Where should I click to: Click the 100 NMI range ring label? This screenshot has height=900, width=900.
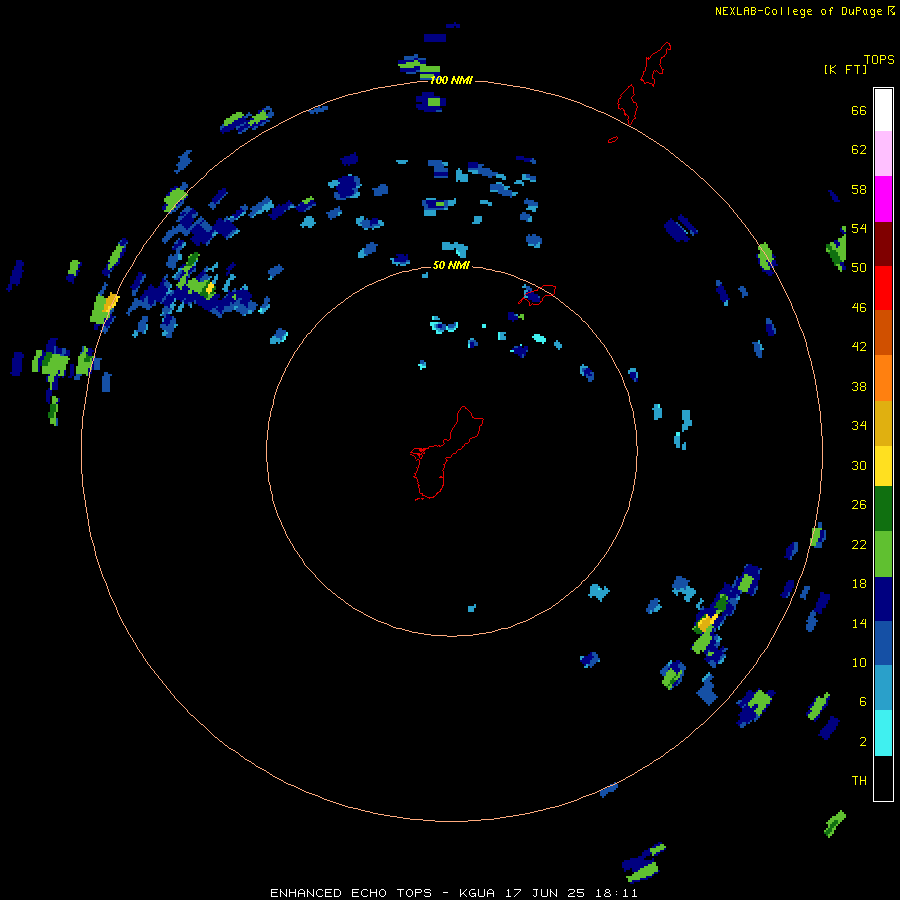(x=451, y=80)
